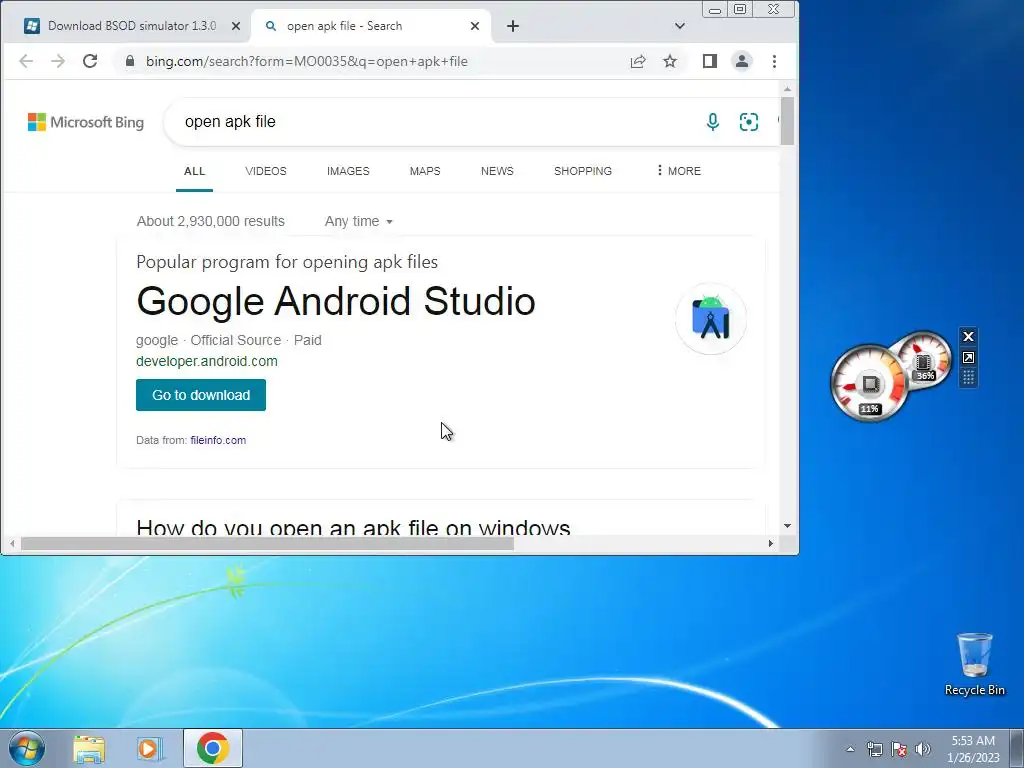
Task: Switch to Download BSOD simulator tab
Action: click(131, 26)
